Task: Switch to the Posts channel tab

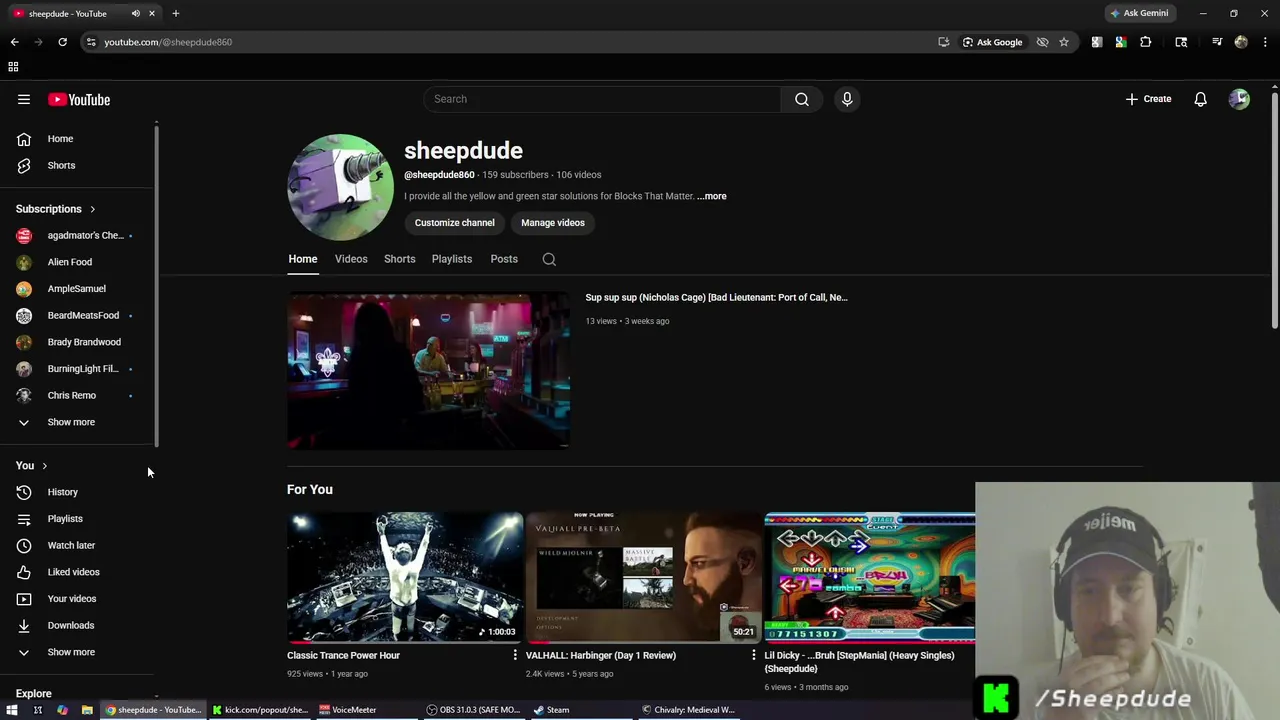Action: 504,259
